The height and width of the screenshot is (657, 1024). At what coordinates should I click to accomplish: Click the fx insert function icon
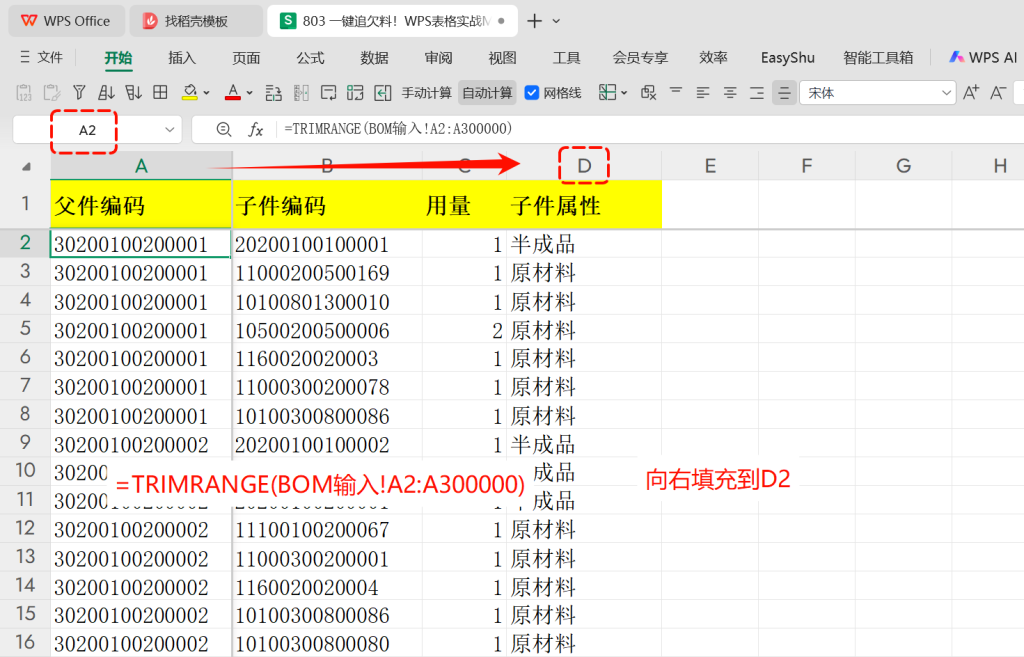(255, 129)
